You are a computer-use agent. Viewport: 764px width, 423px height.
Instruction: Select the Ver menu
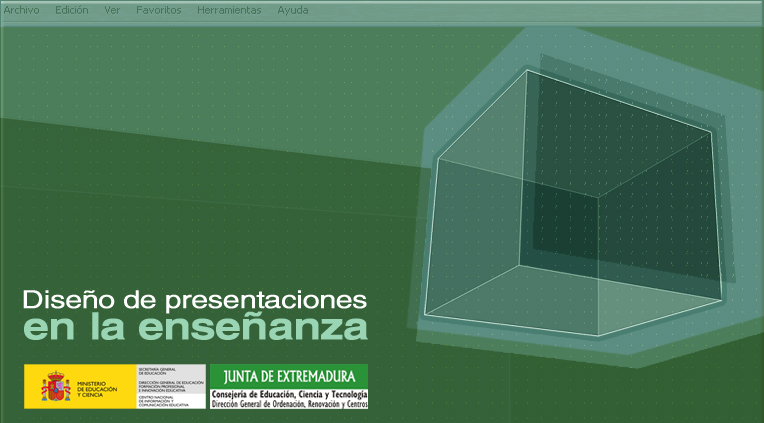[x=112, y=10]
